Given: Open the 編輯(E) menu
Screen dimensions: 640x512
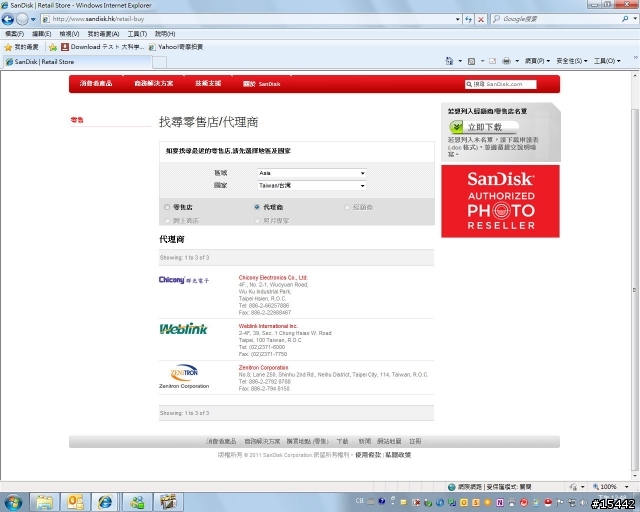Looking at the screenshot, I should [x=42, y=34].
